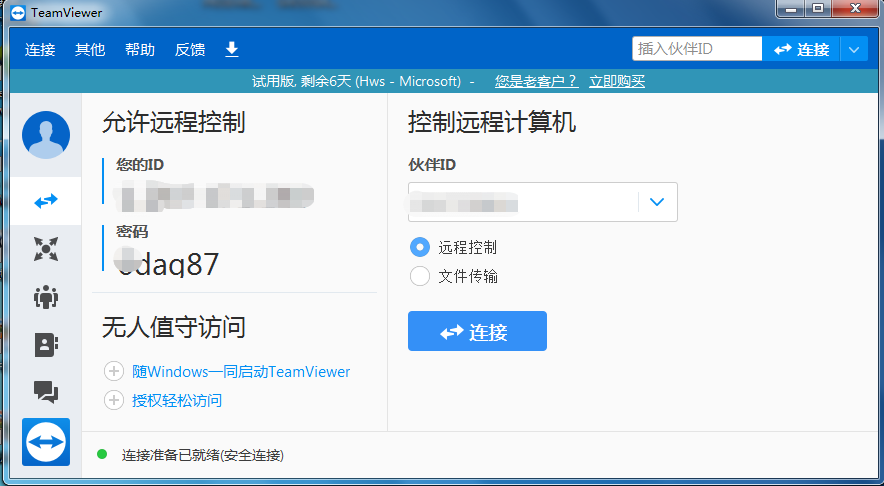The width and height of the screenshot is (884, 486).
Task: Maximize the TeamViewer window
Action: (x=819, y=8)
